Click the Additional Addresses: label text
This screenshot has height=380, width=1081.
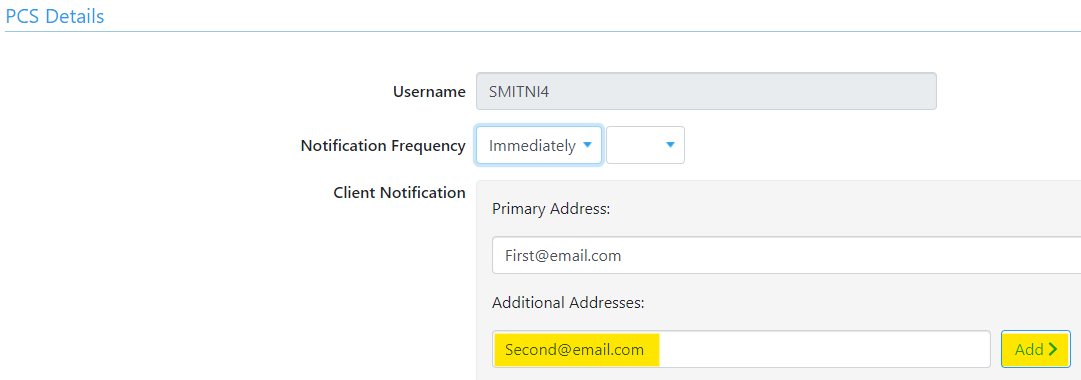click(x=568, y=303)
